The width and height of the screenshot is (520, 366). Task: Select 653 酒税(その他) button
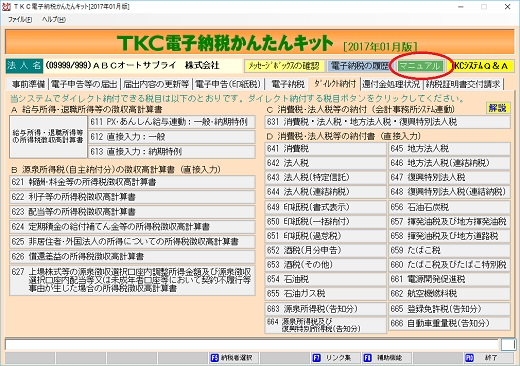(326, 265)
